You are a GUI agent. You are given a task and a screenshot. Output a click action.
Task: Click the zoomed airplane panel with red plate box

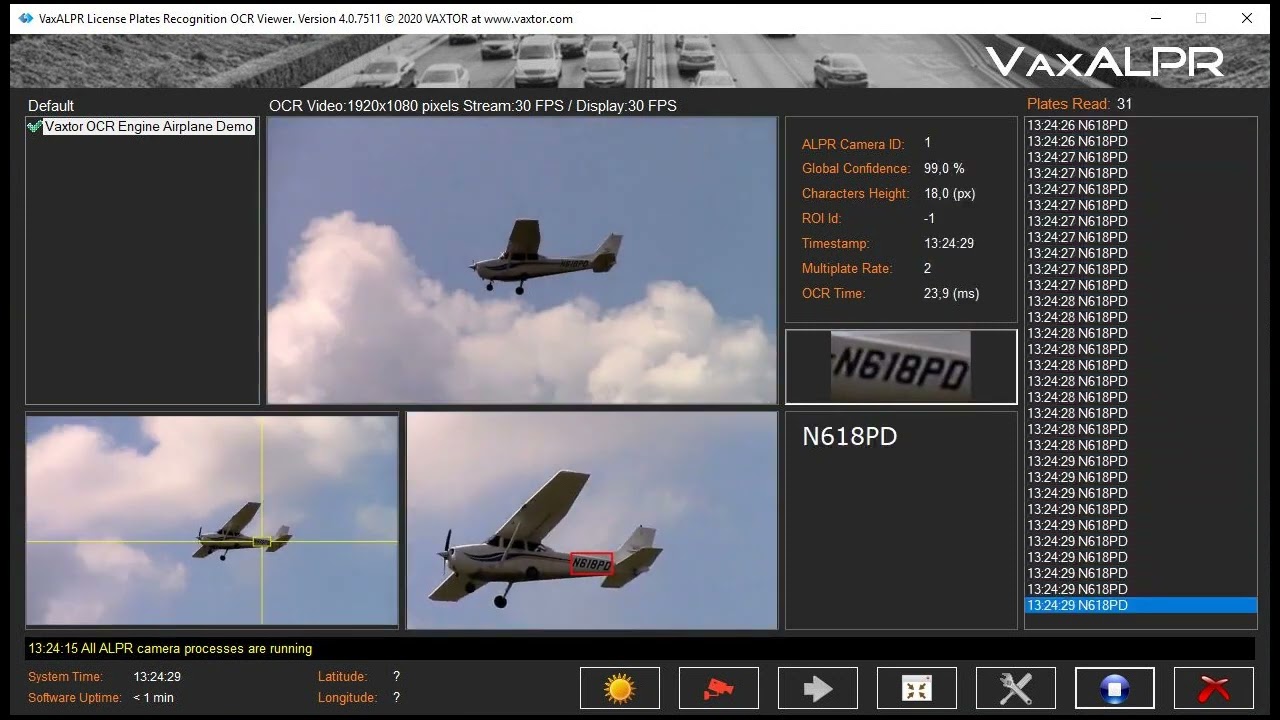(x=592, y=521)
